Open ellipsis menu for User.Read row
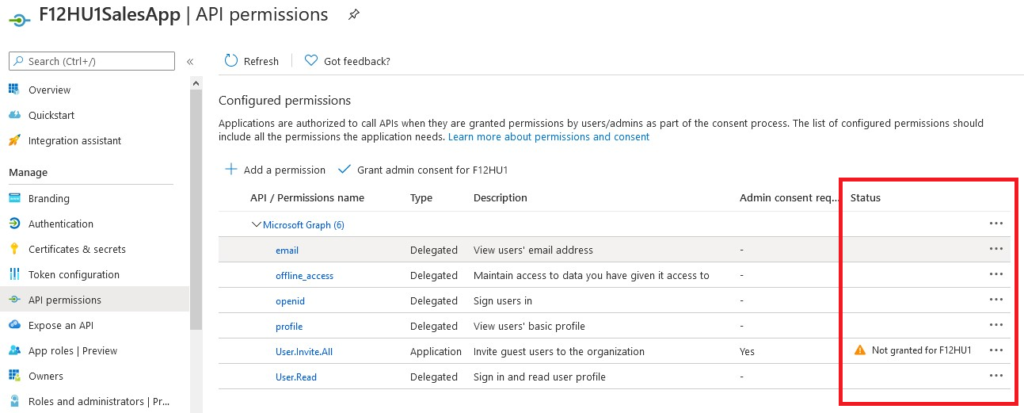This screenshot has width=1024, height=413. (x=996, y=376)
